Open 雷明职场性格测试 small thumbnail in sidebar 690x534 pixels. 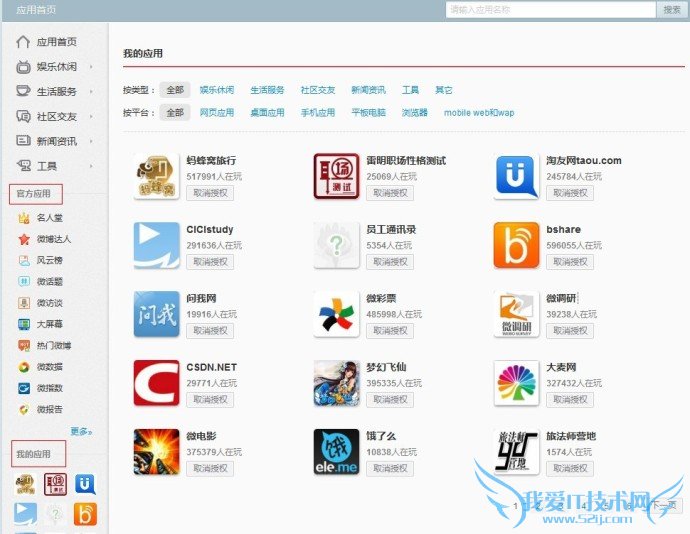[x=55, y=484]
